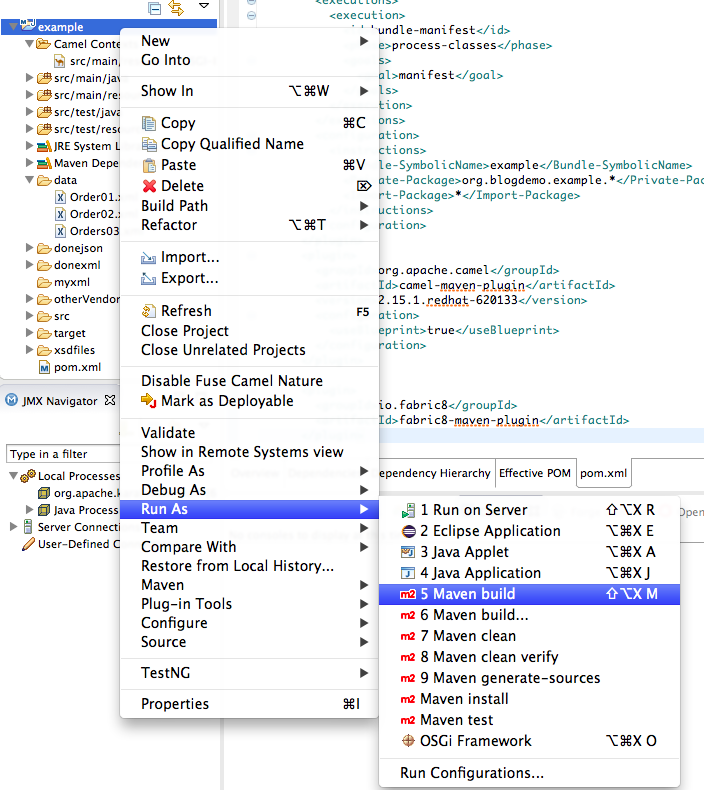Collapse the Local Processes node
The image size is (704, 790).
14,476
